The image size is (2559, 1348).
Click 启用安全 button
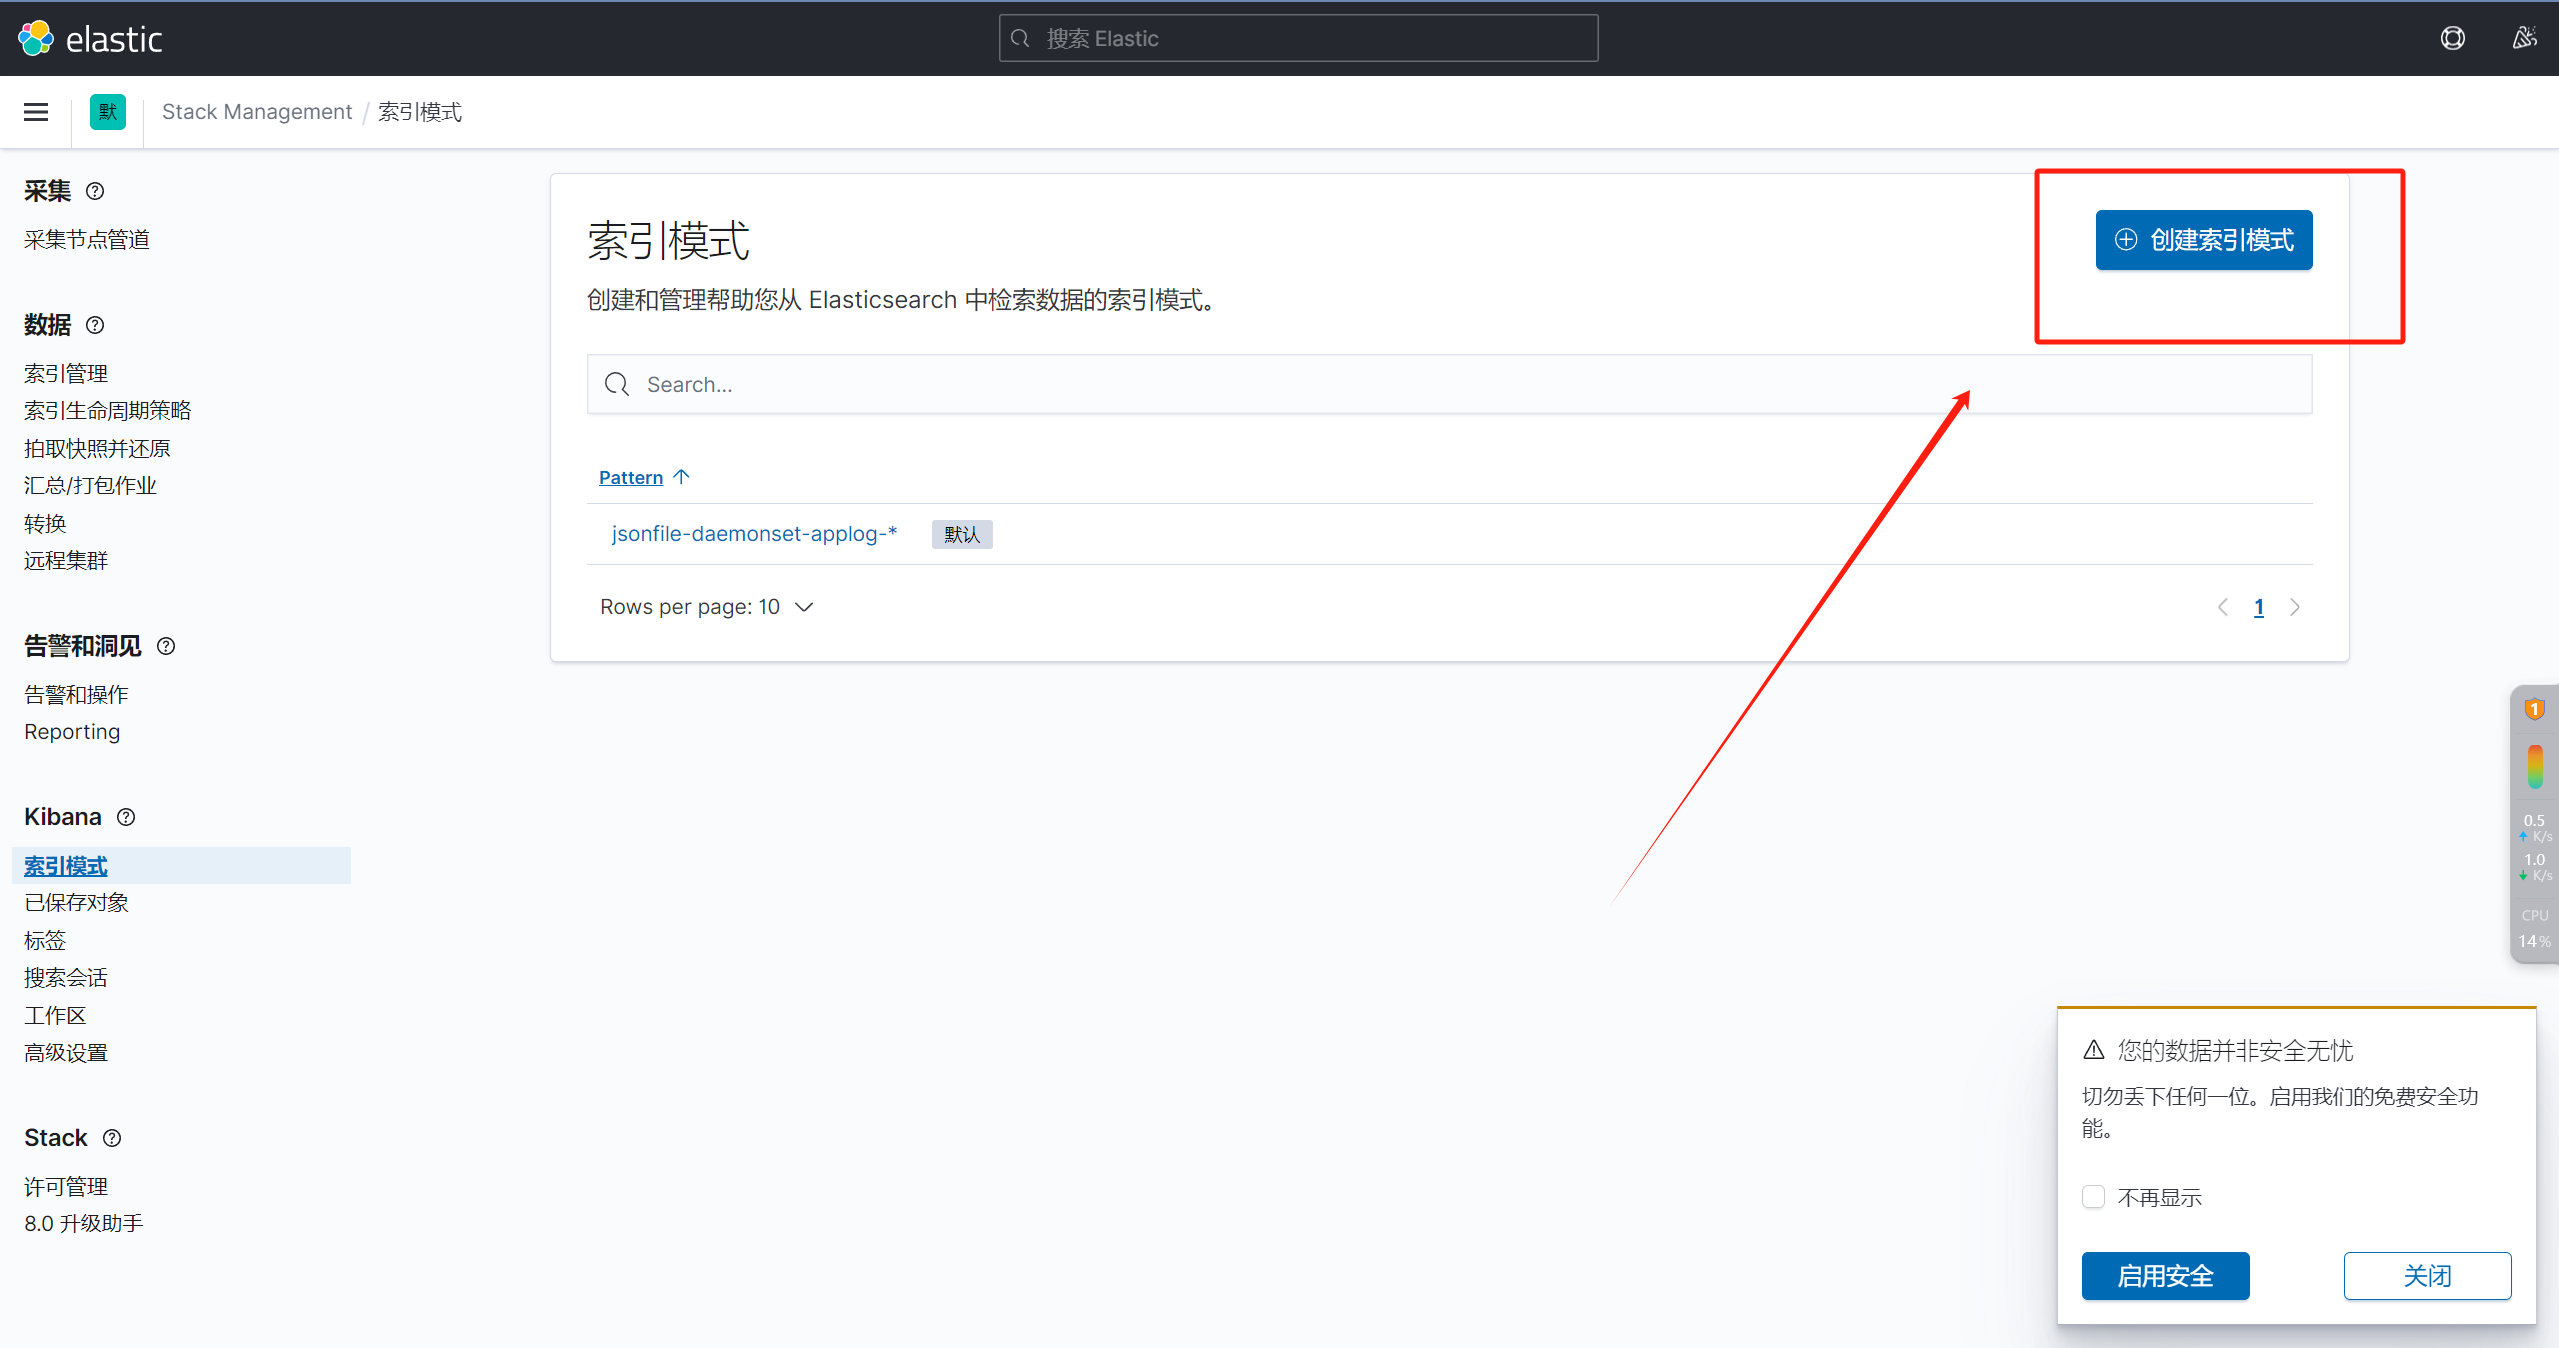coord(2165,1276)
